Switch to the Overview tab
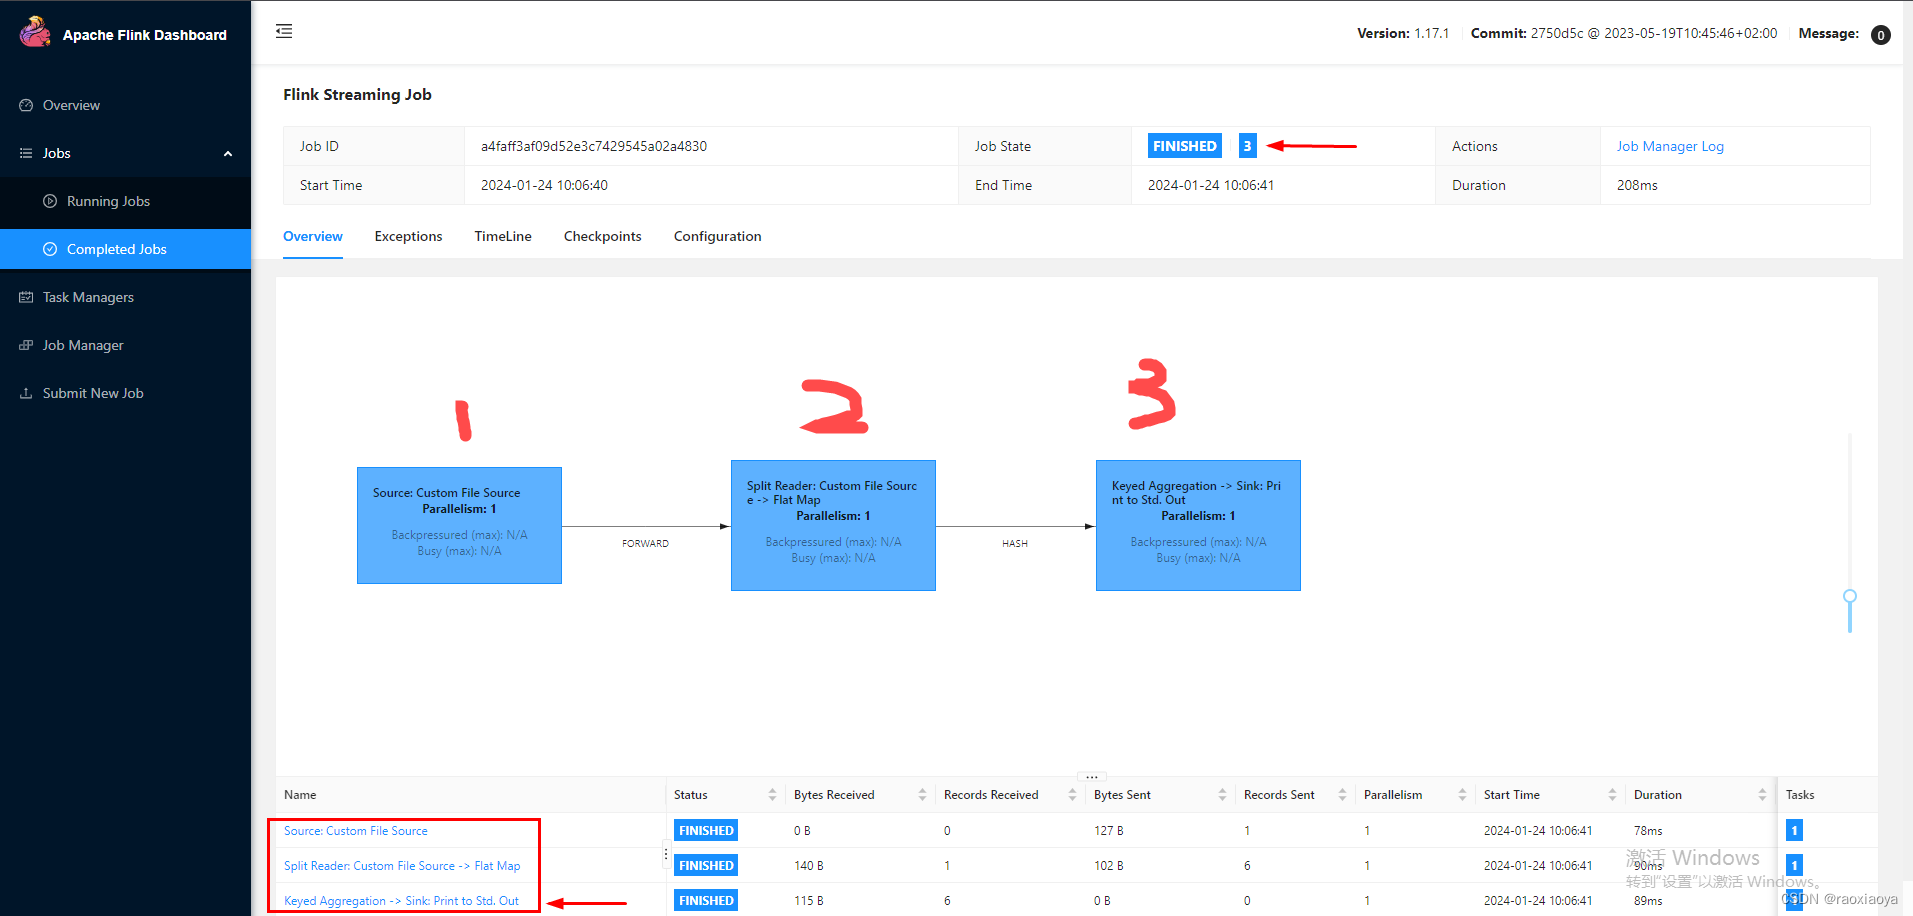The image size is (1913, 916). coord(313,236)
